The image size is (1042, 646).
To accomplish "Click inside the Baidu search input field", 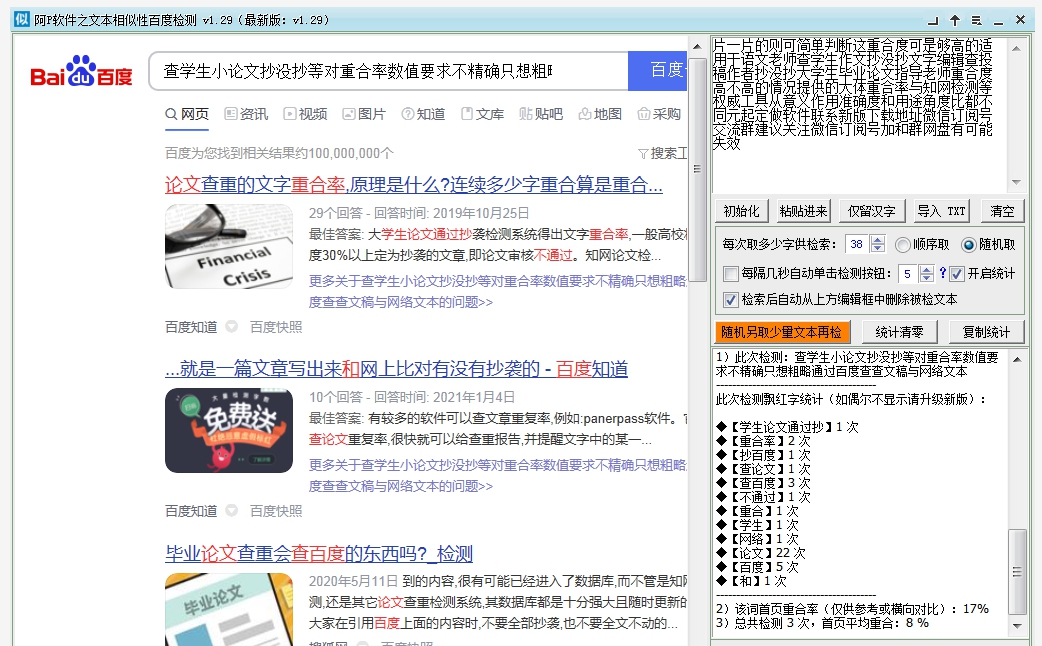I will pos(389,70).
